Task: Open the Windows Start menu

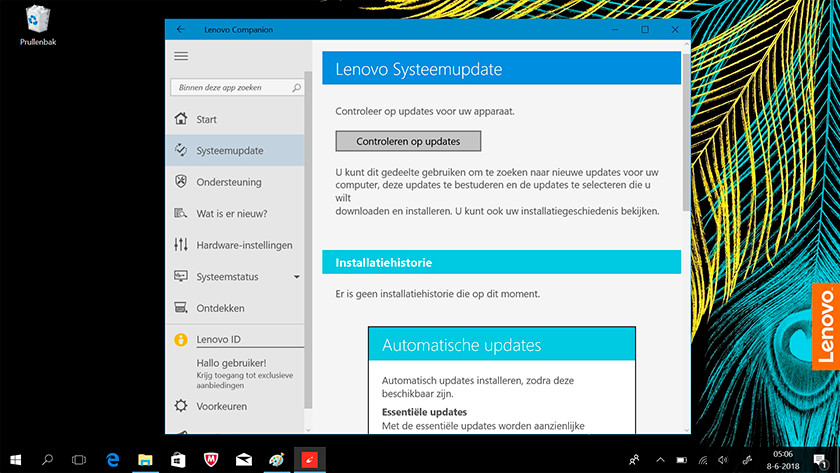Action: (16, 460)
